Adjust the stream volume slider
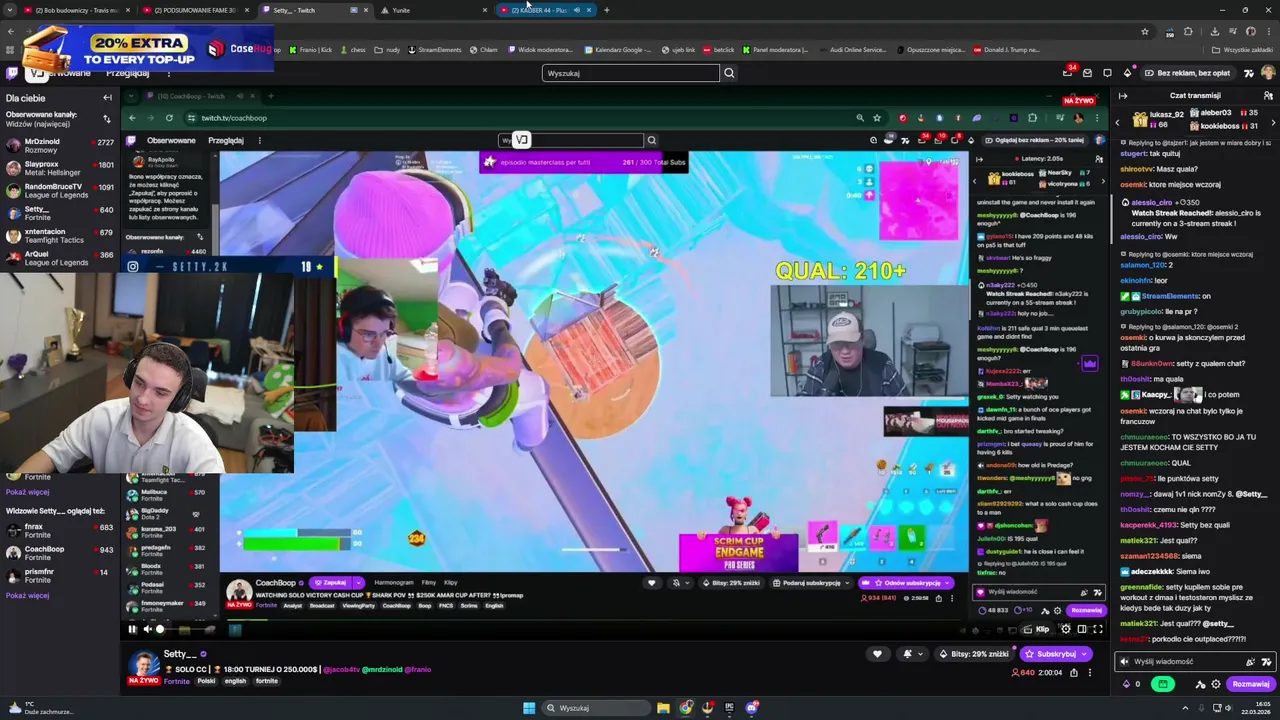Screen dimensions: 1280x720 coord(184,629)
